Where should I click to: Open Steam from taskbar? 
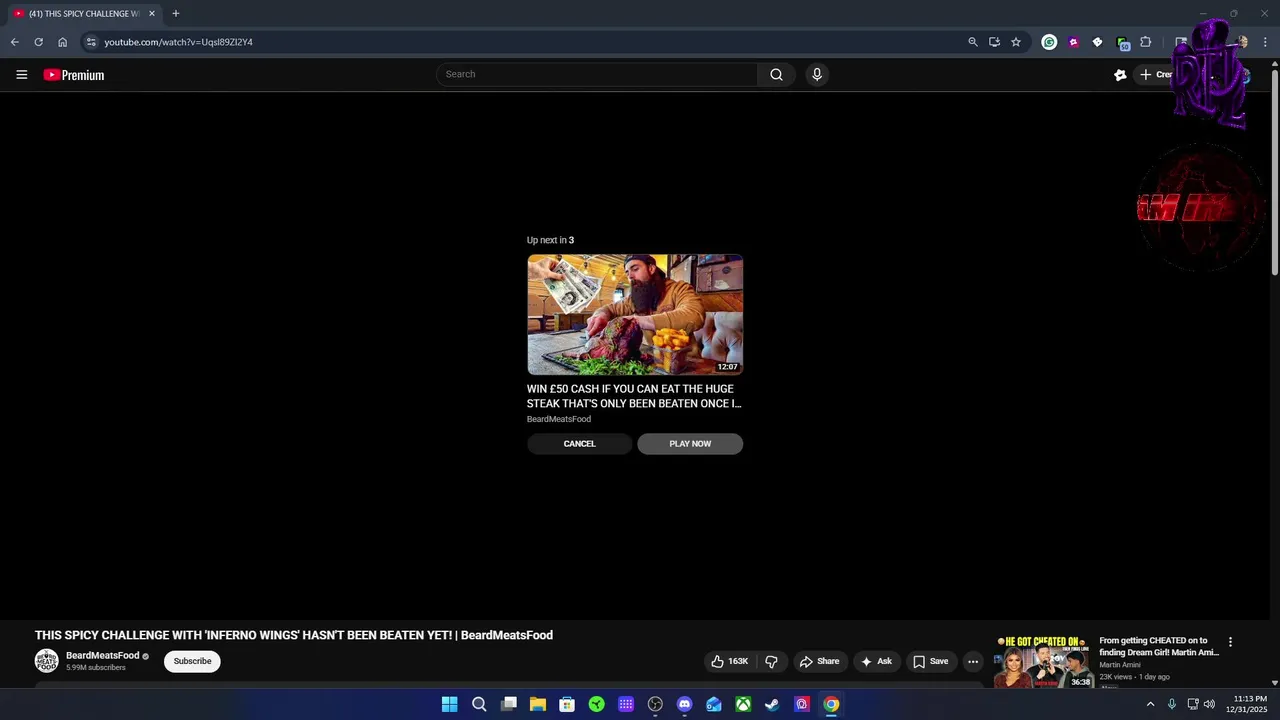point(772,704)
